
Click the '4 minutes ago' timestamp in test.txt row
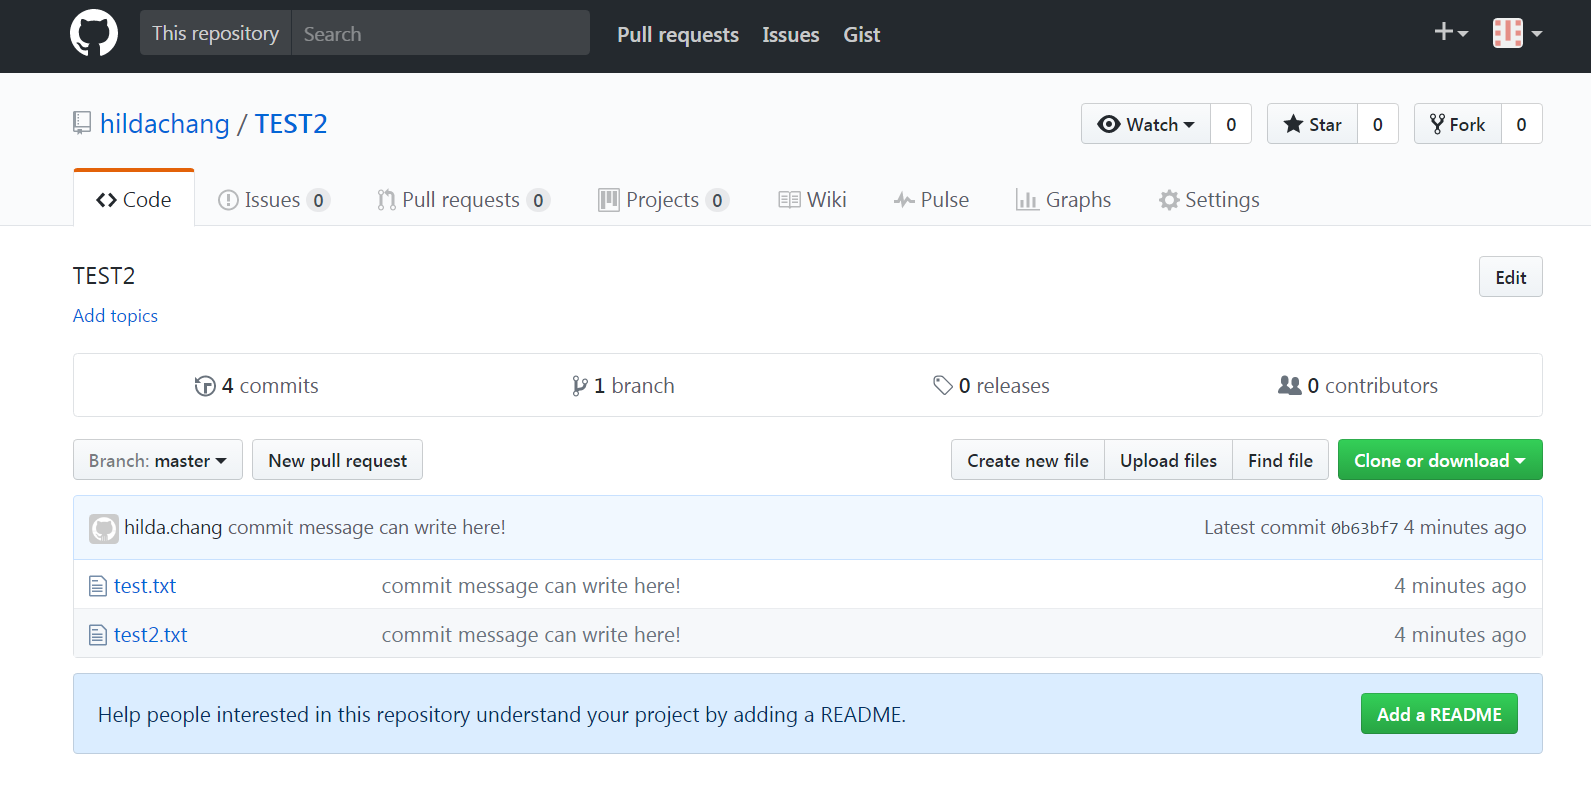tap(1460, 586)
